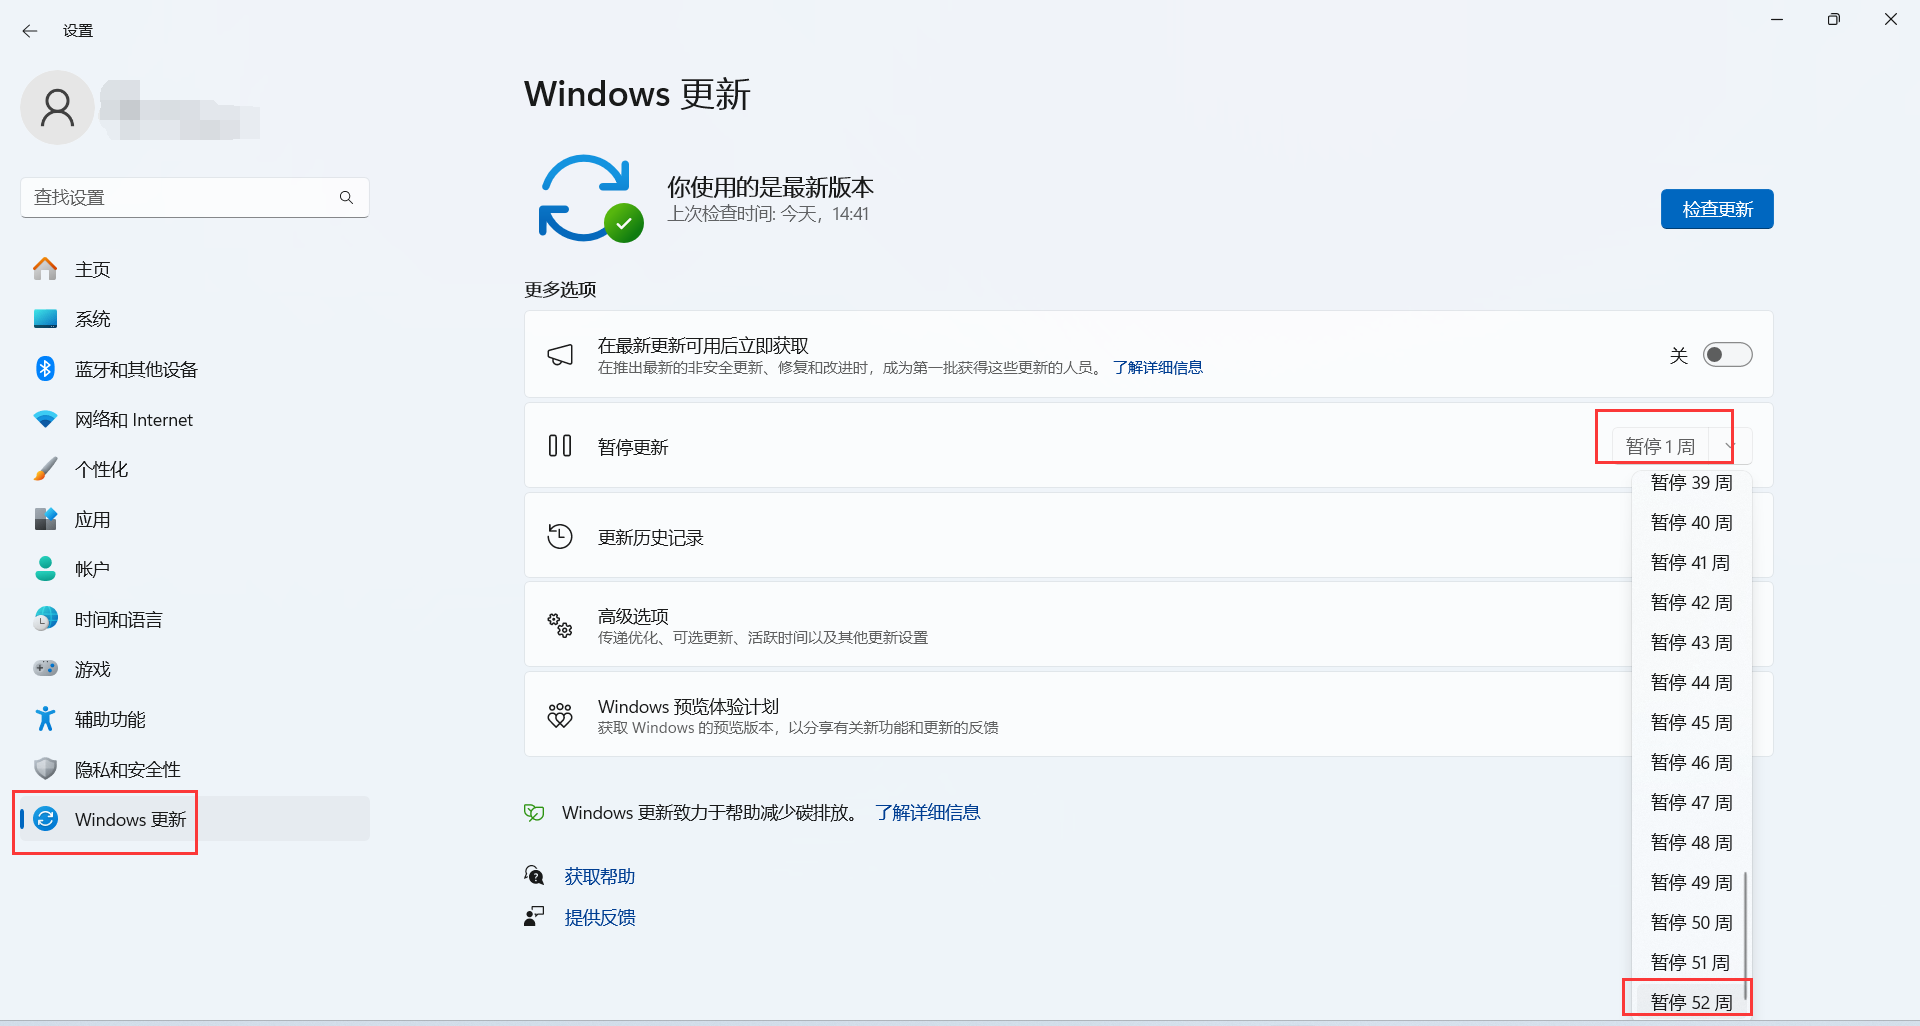Image resolution: width=1920 pixels, height=1026 pixels.
Task: Open 了解详细信息 link about early updates
Action: [x=1157, y=368]
